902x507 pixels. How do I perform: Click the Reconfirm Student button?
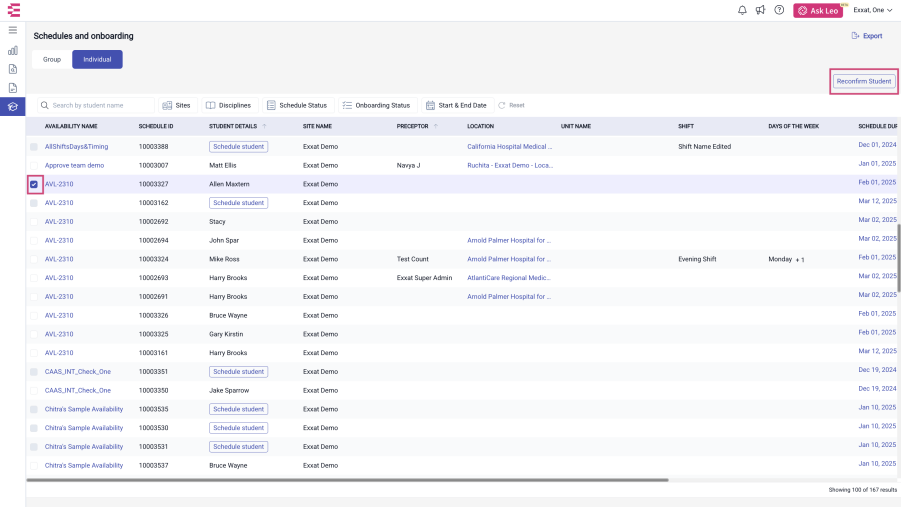864,81
